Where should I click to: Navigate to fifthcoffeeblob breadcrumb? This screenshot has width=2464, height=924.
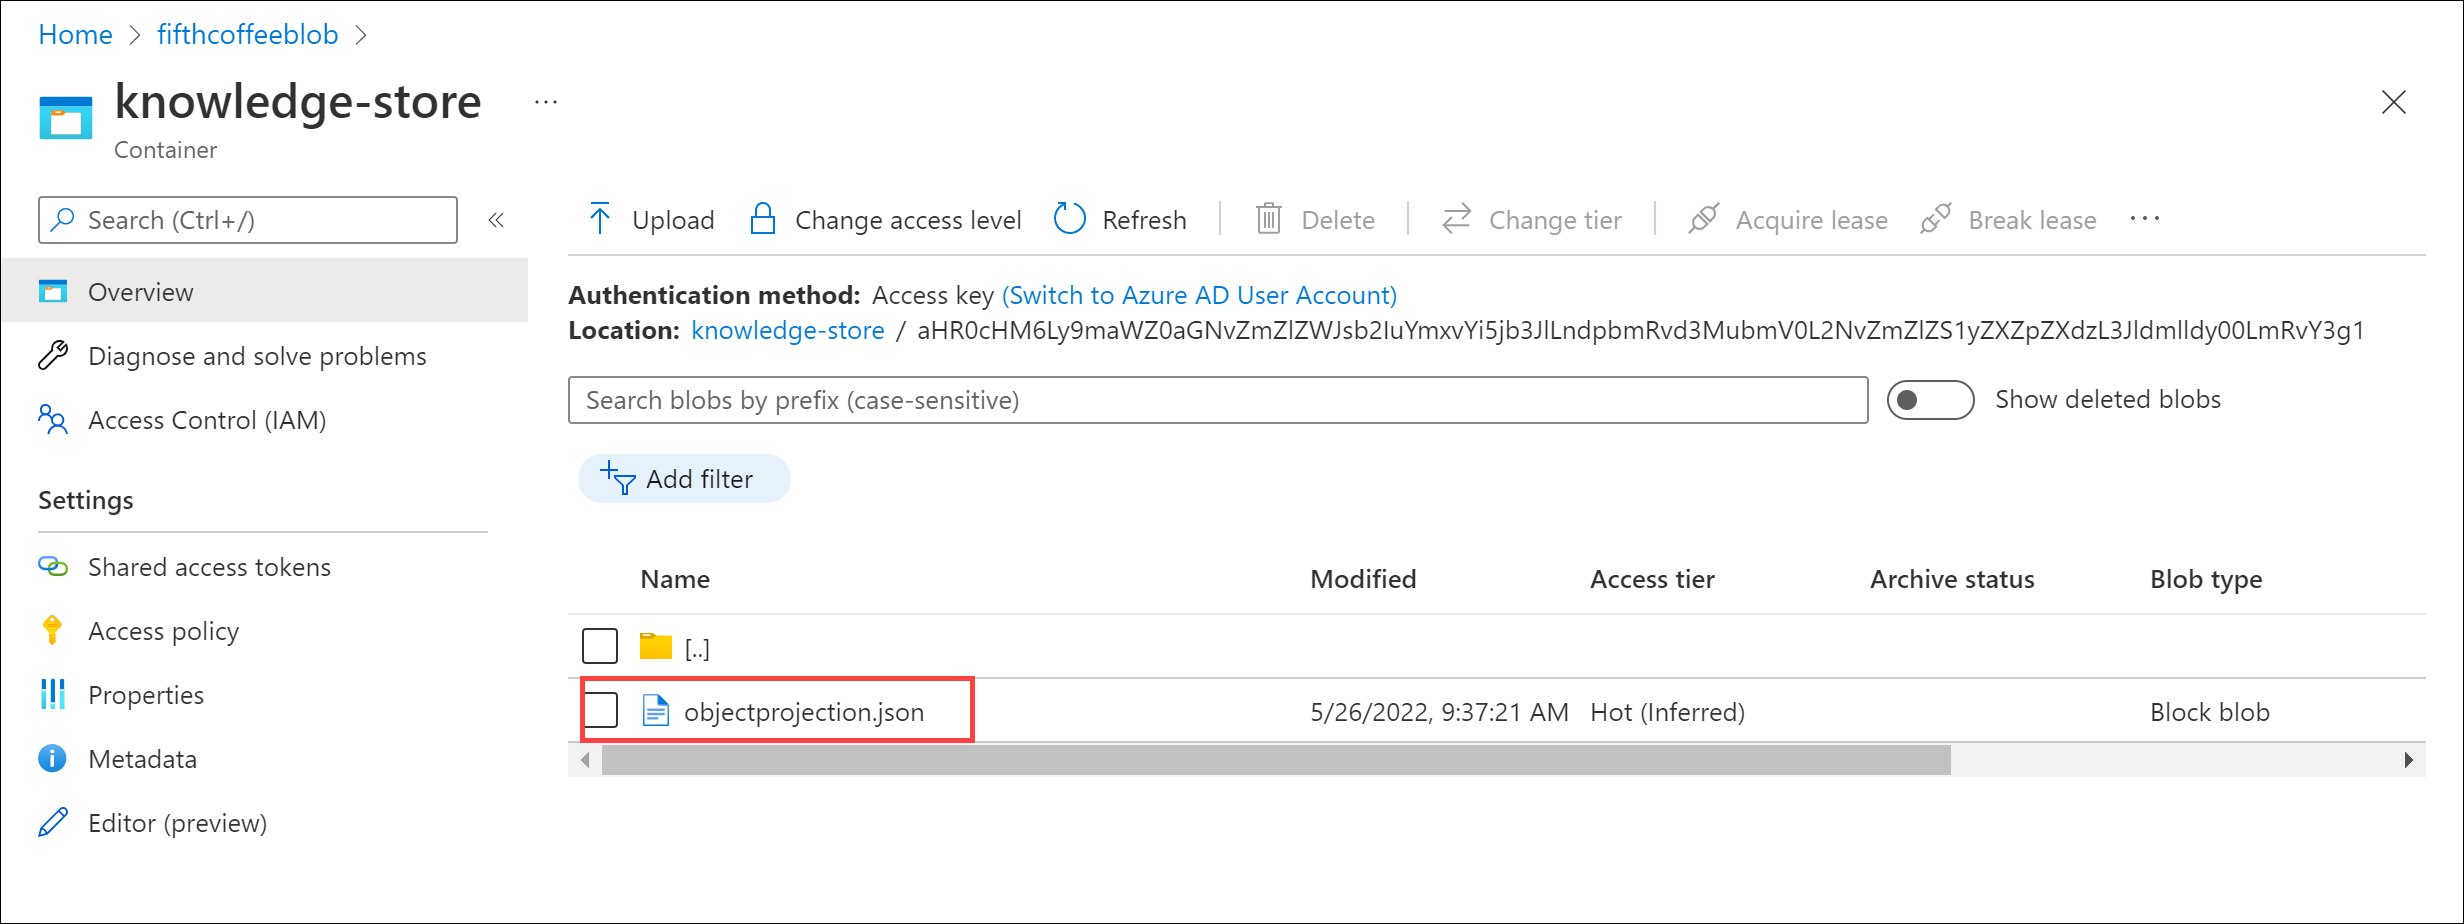pyautogui.click(x=247, y=34)
